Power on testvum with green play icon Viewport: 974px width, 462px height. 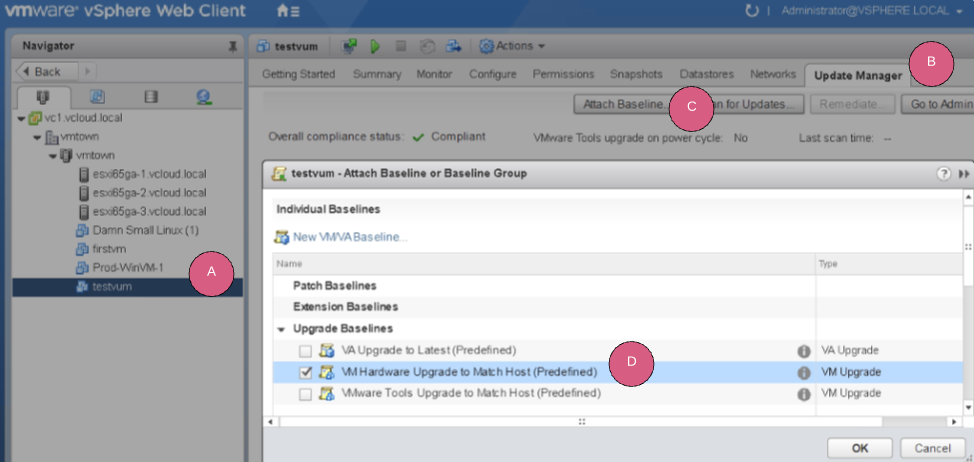tap(375, 46)
